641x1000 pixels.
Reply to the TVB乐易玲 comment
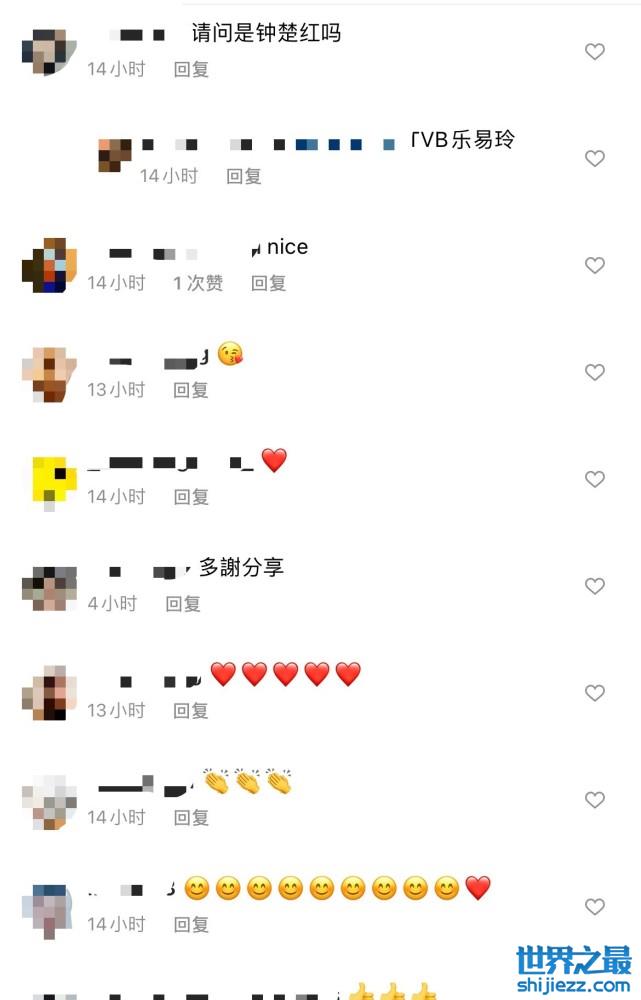pyautogui.click(x=244, y=176)
